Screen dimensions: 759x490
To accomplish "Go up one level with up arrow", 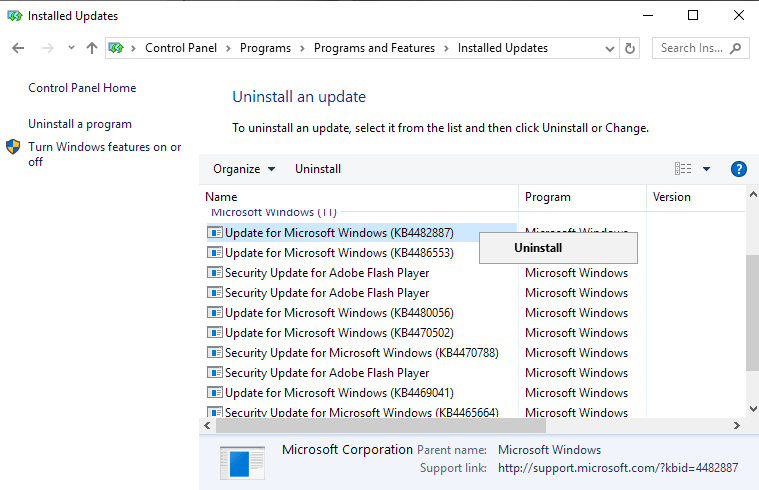I will pyautogui.click(x=91, y=48).
